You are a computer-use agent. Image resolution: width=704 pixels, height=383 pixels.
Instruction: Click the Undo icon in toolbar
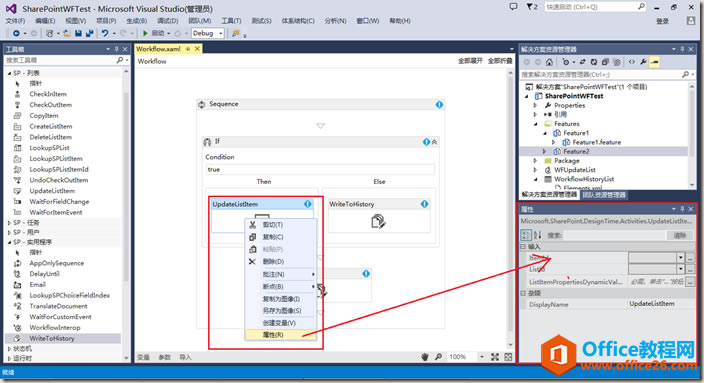point(105,33)
